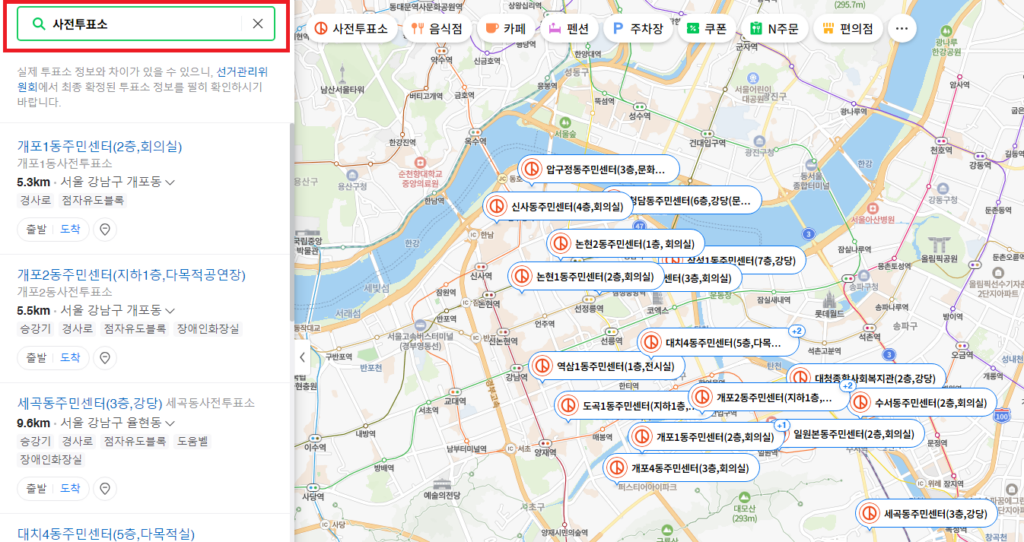The height and width of the screenshot is (542, 1024).
Task: Click the +2 cluster badge on 대치4동주민센터 marker
Action: pyautogui.click(x=796, y=331)
